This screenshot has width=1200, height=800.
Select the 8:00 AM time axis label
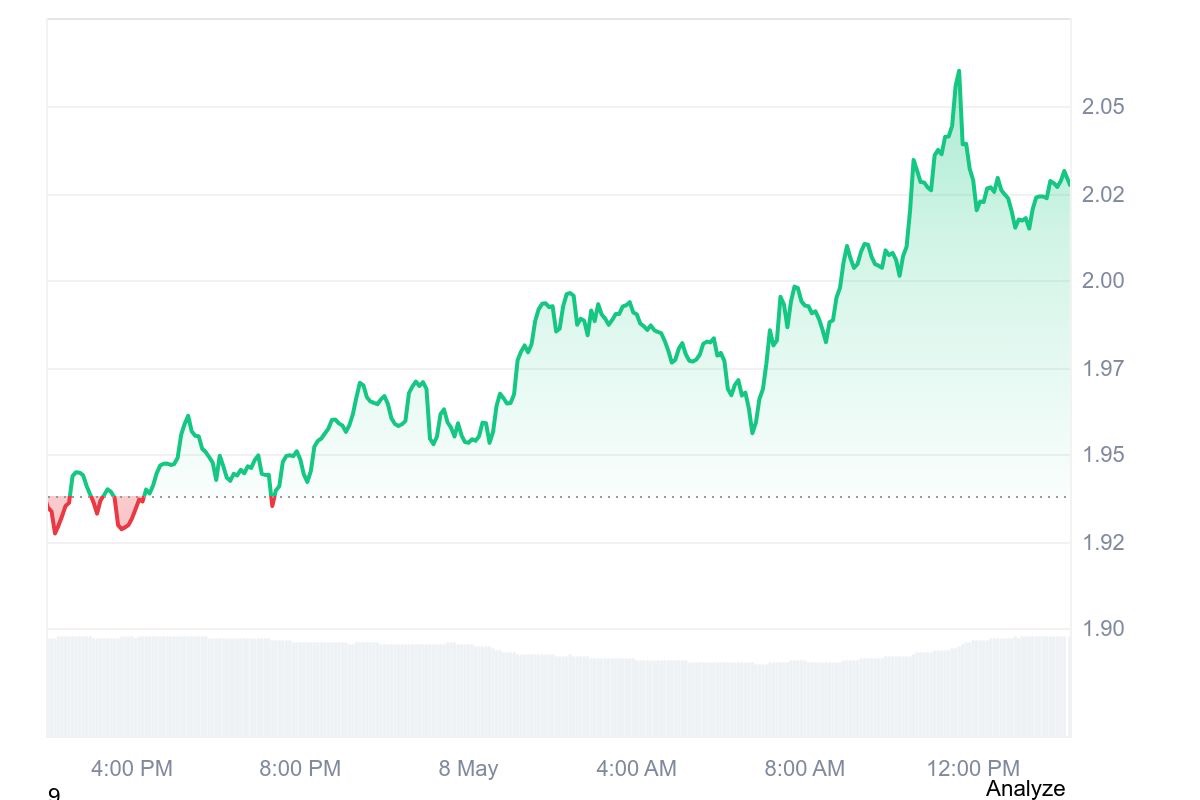coord(804,769)
